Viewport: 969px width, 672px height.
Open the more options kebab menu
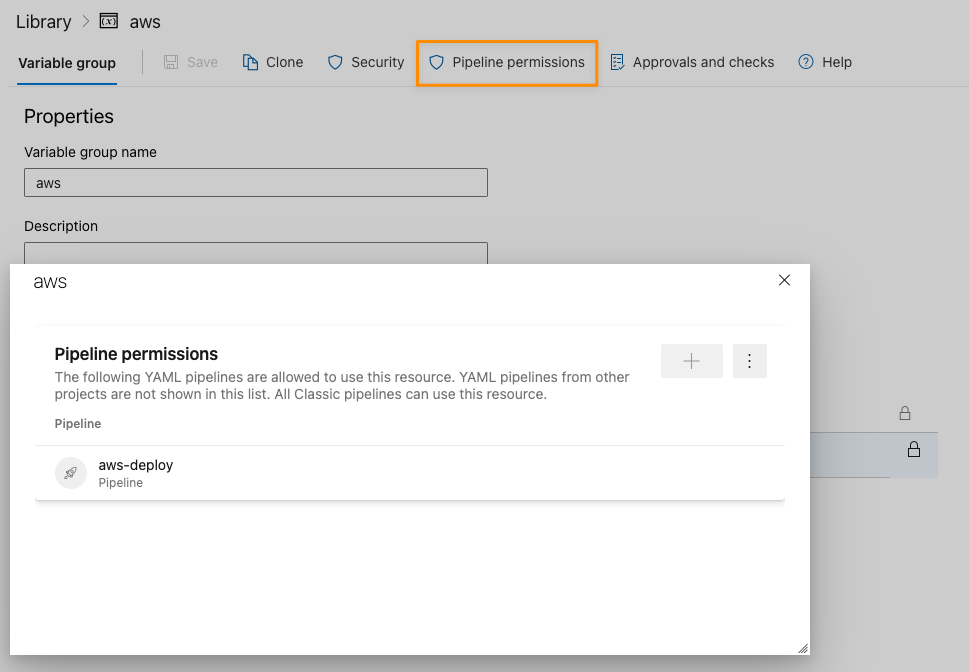click(x=749, y=361)
